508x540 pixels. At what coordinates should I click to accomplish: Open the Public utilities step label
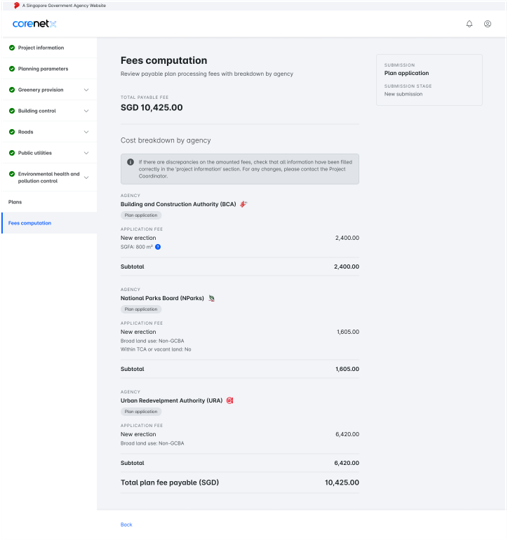pos(35,153)
